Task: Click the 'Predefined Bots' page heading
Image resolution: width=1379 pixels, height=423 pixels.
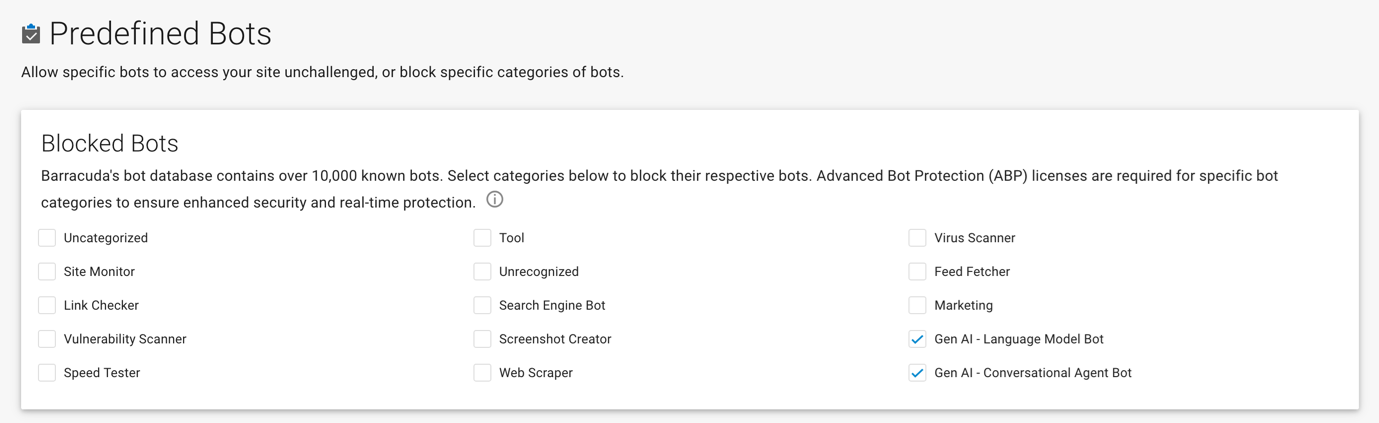Action: (160, 34)
